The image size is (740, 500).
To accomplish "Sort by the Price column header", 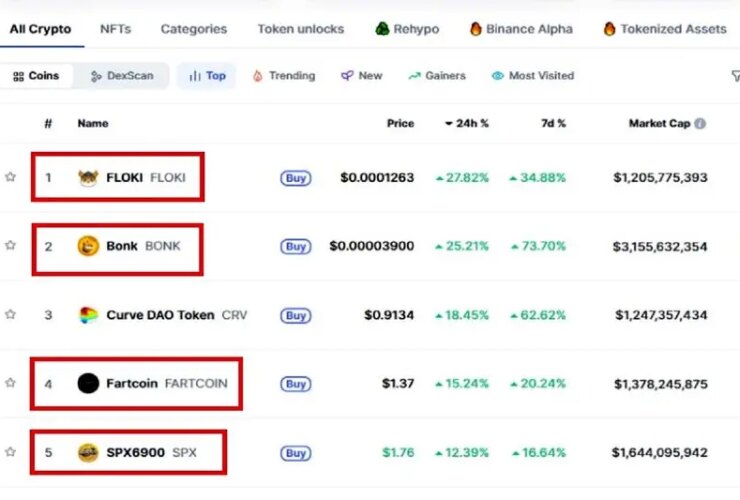I will point(400,124).
